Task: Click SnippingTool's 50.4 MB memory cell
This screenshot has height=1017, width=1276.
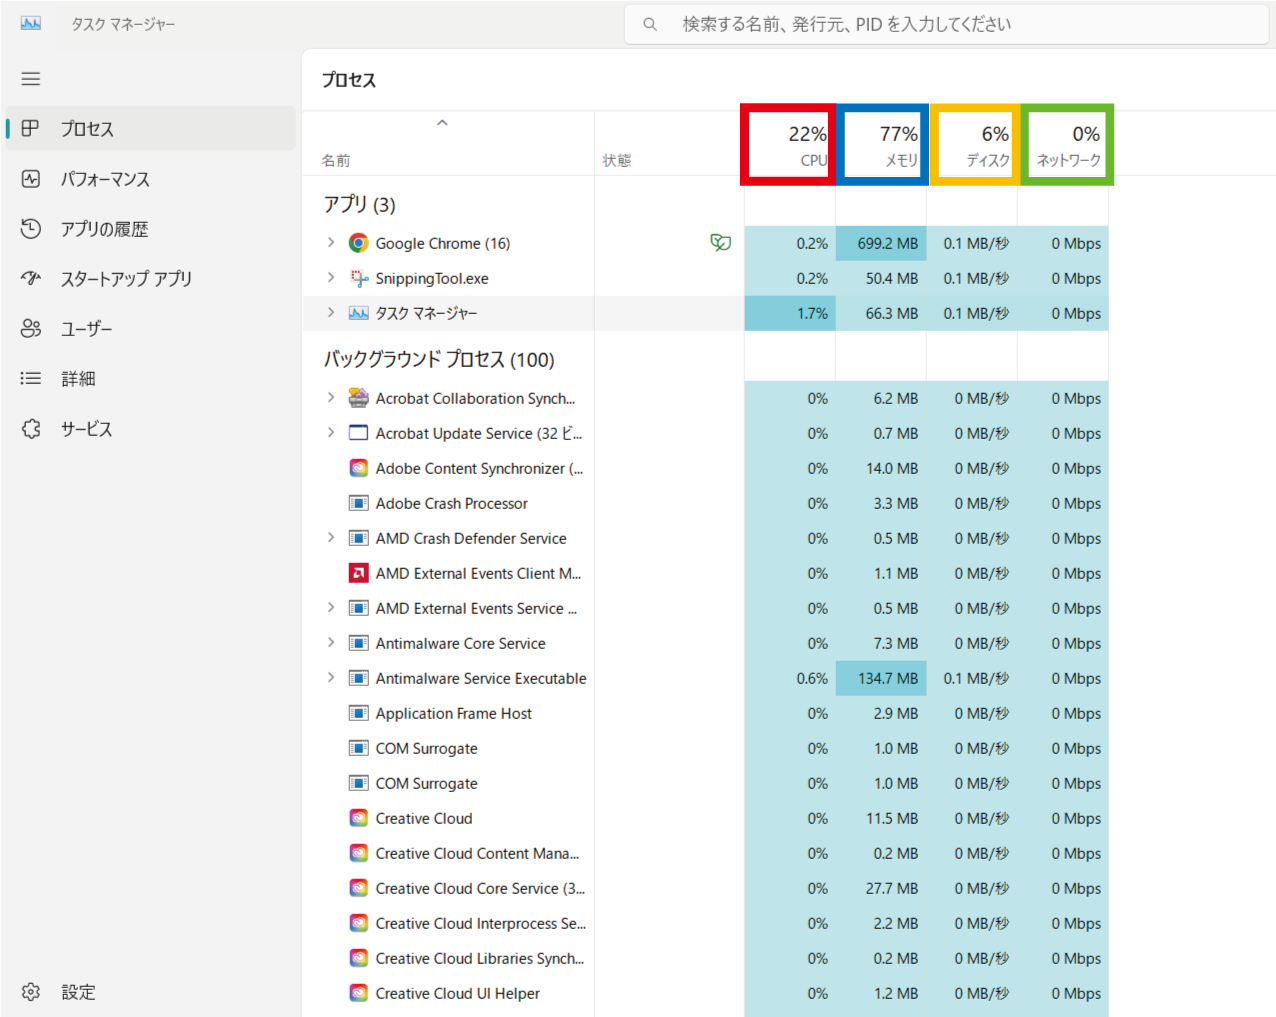Action: tap(881, 278)
